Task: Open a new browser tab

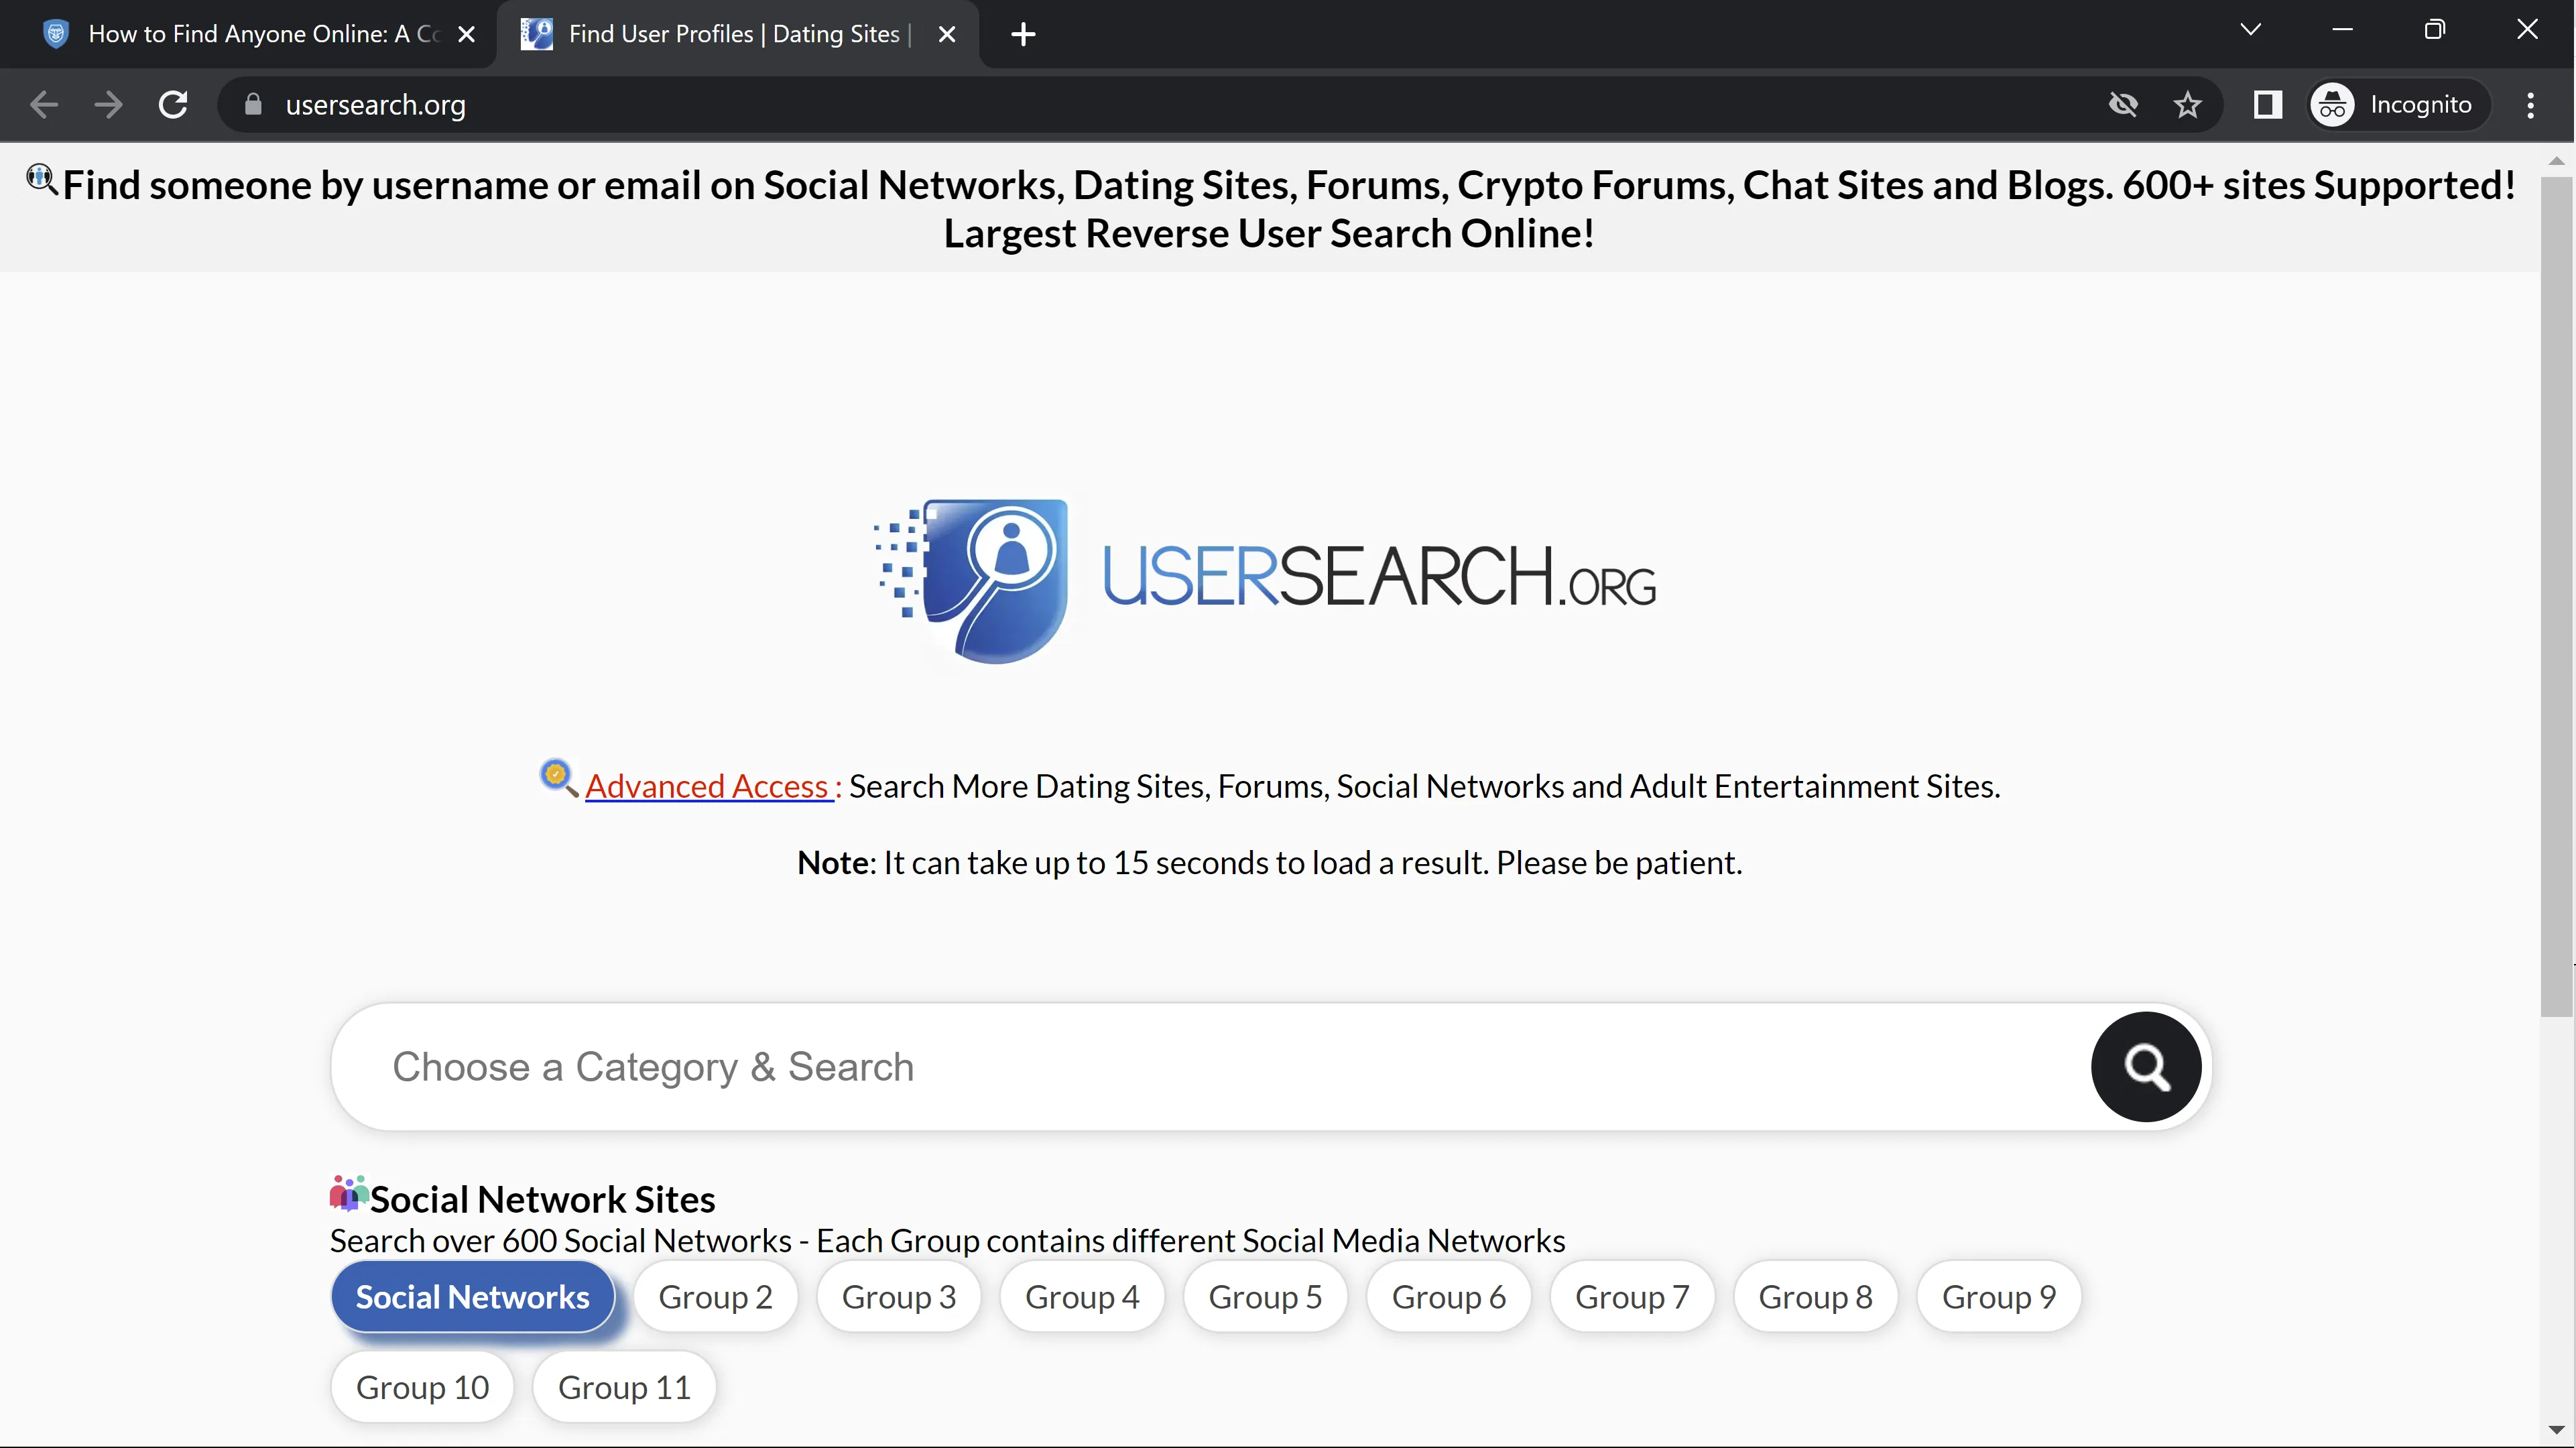Action: pos(1022,35)
